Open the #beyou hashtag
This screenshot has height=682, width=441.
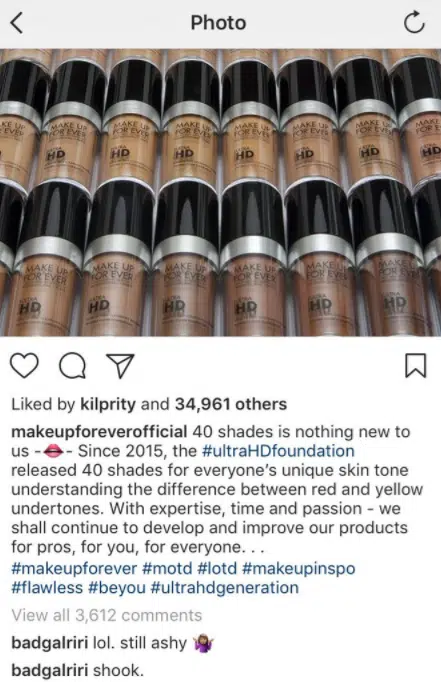[x=117, y=588]
